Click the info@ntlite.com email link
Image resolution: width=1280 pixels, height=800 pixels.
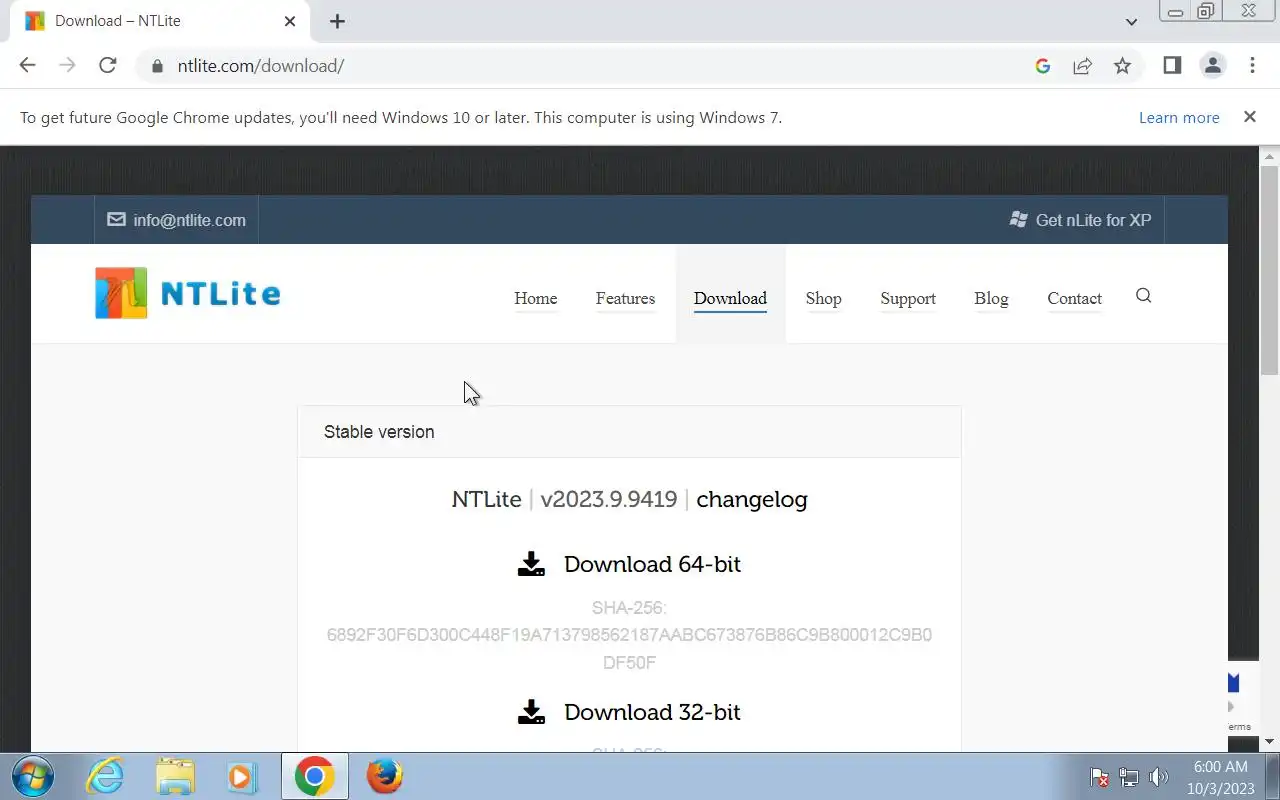point(189,220)
